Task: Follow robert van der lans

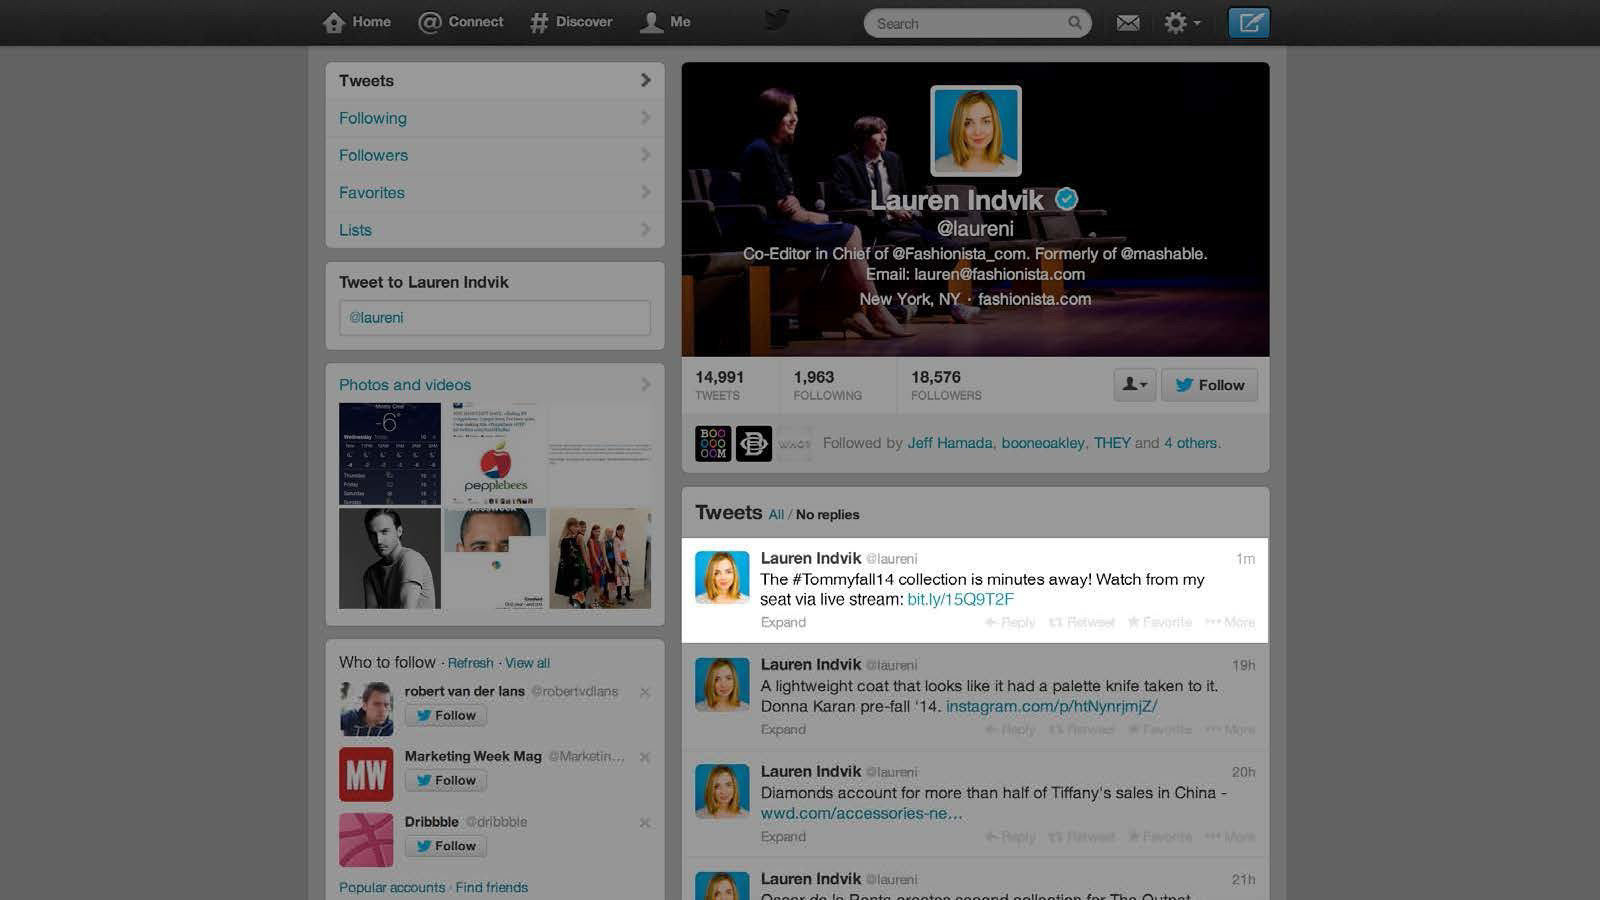Action: click(x=446, y=715)
